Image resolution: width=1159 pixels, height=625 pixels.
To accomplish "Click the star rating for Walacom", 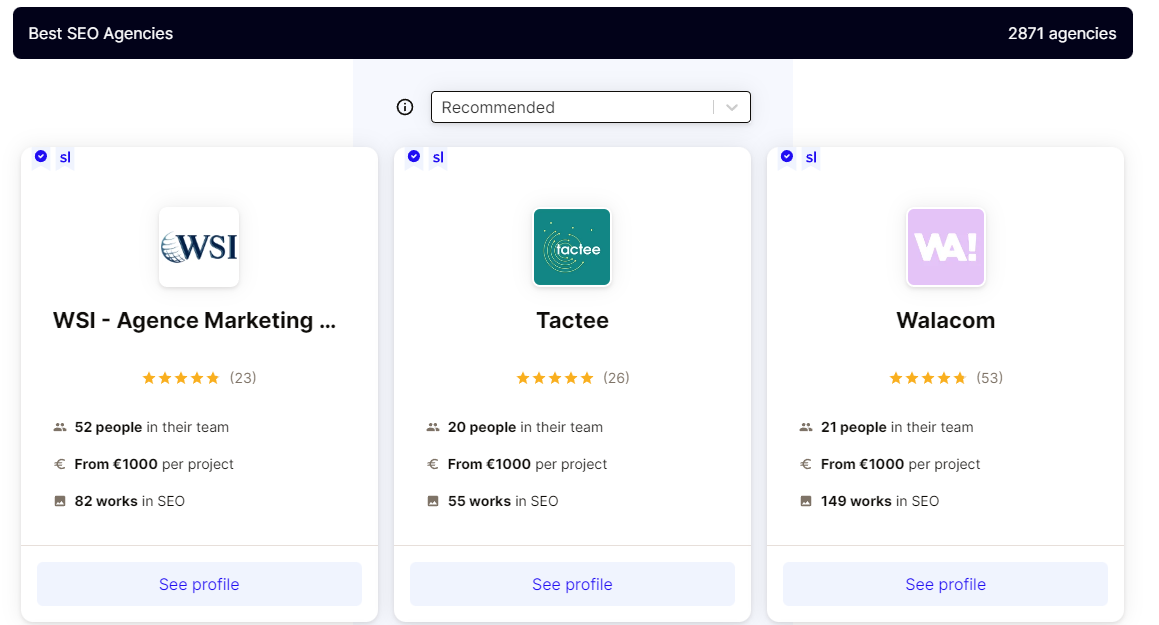I will click(x=928, y=378).
